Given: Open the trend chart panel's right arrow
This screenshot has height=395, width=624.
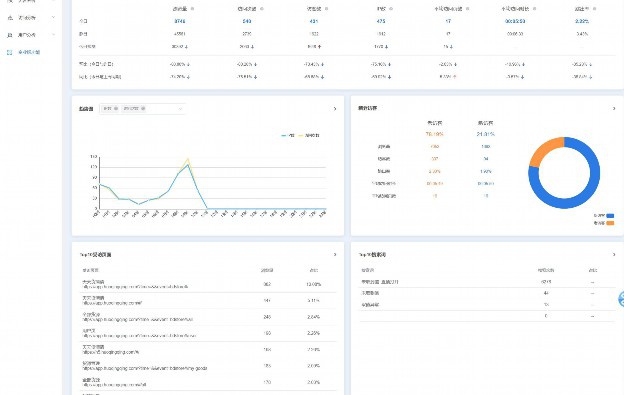Looking at the screenshot, I should (335, 109).
